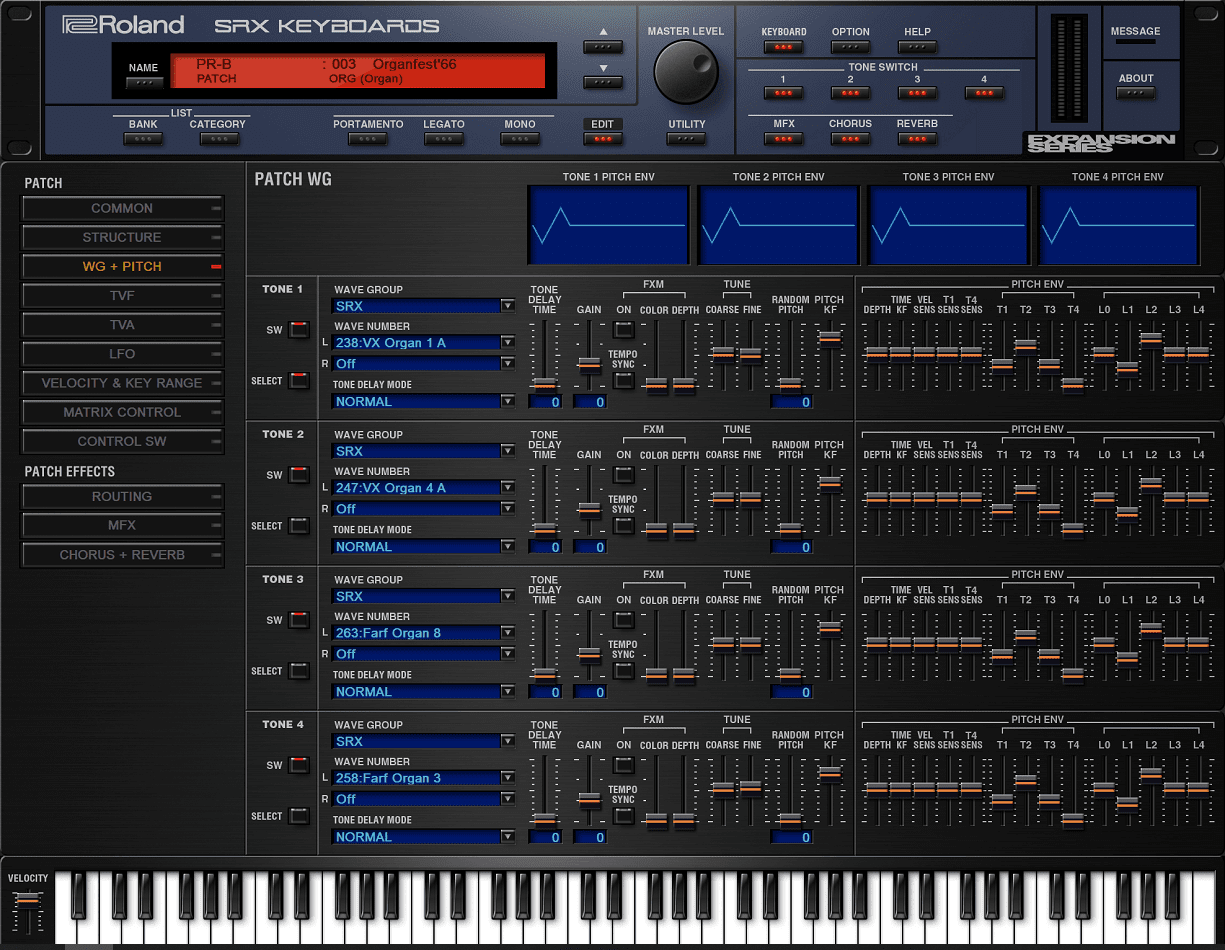This screenshot has height=950, width=1225.
Task: Enable Tone 2 FXM ON button
Action: 624,475
